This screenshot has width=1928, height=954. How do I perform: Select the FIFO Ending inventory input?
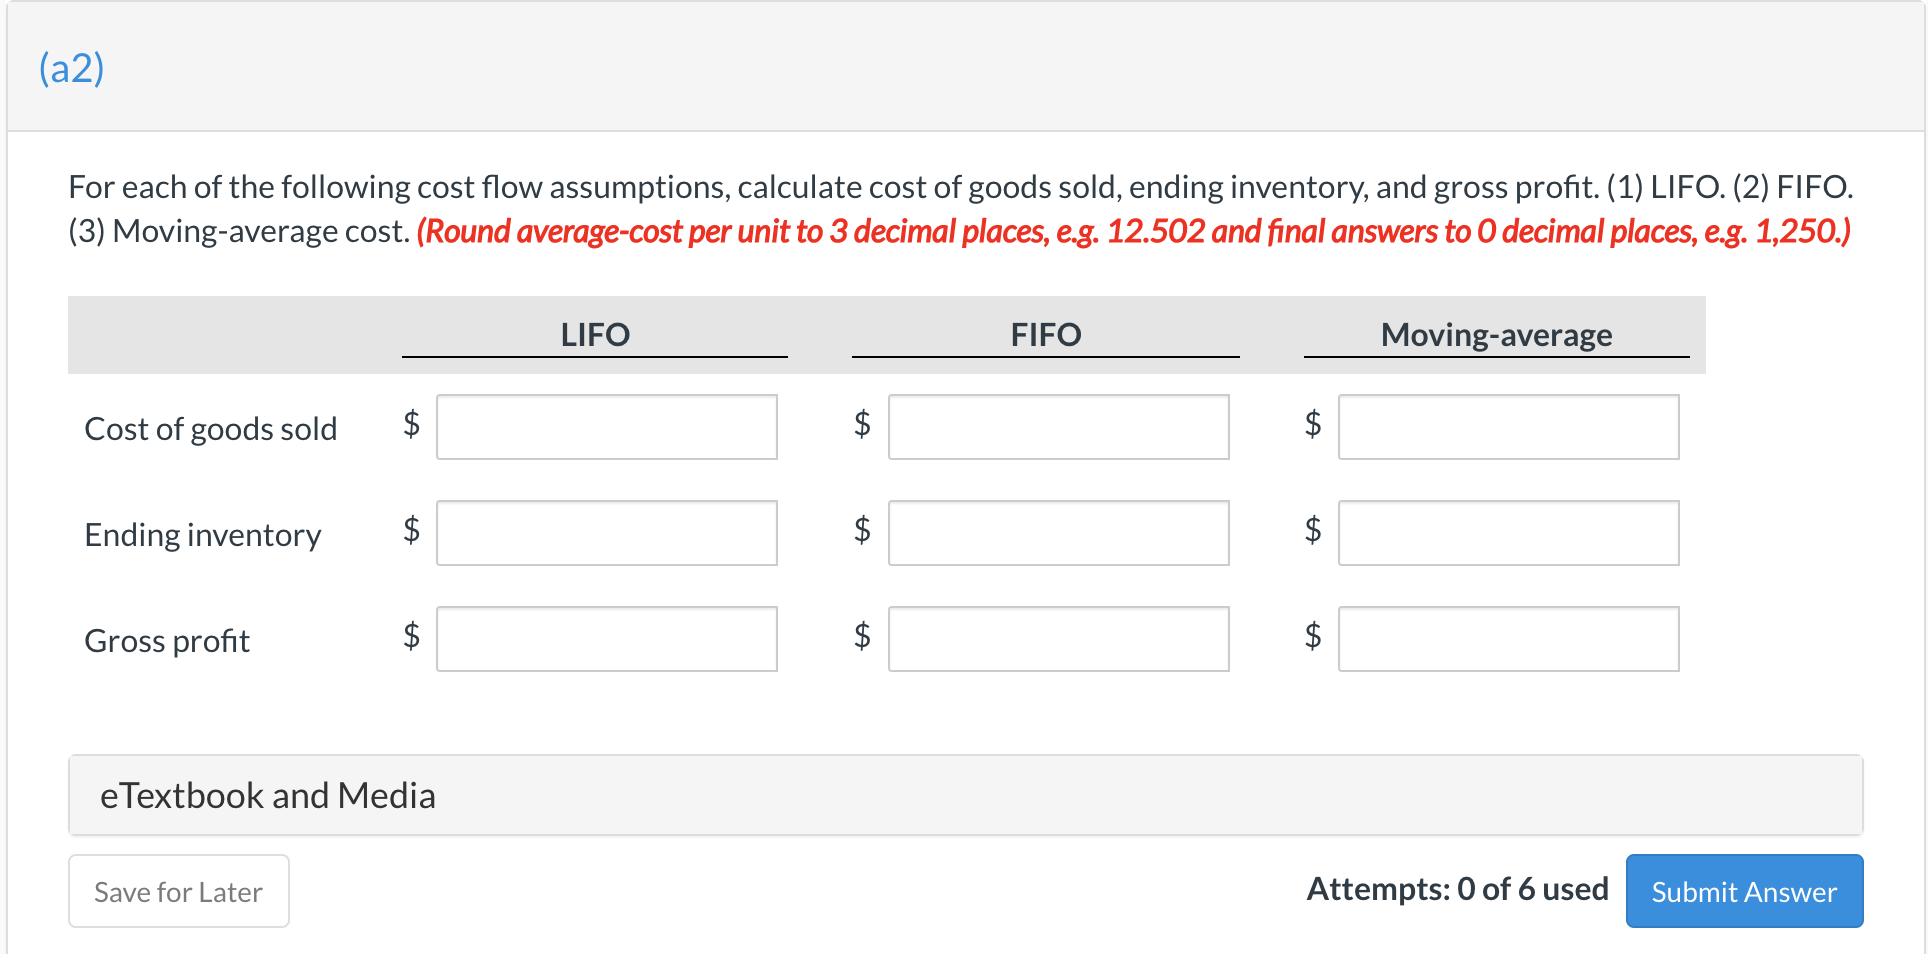coord(1058,533)
